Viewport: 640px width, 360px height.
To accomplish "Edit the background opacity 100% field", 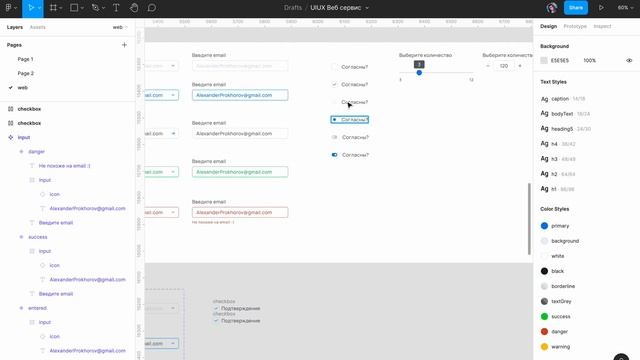I will tap(589, 60).
